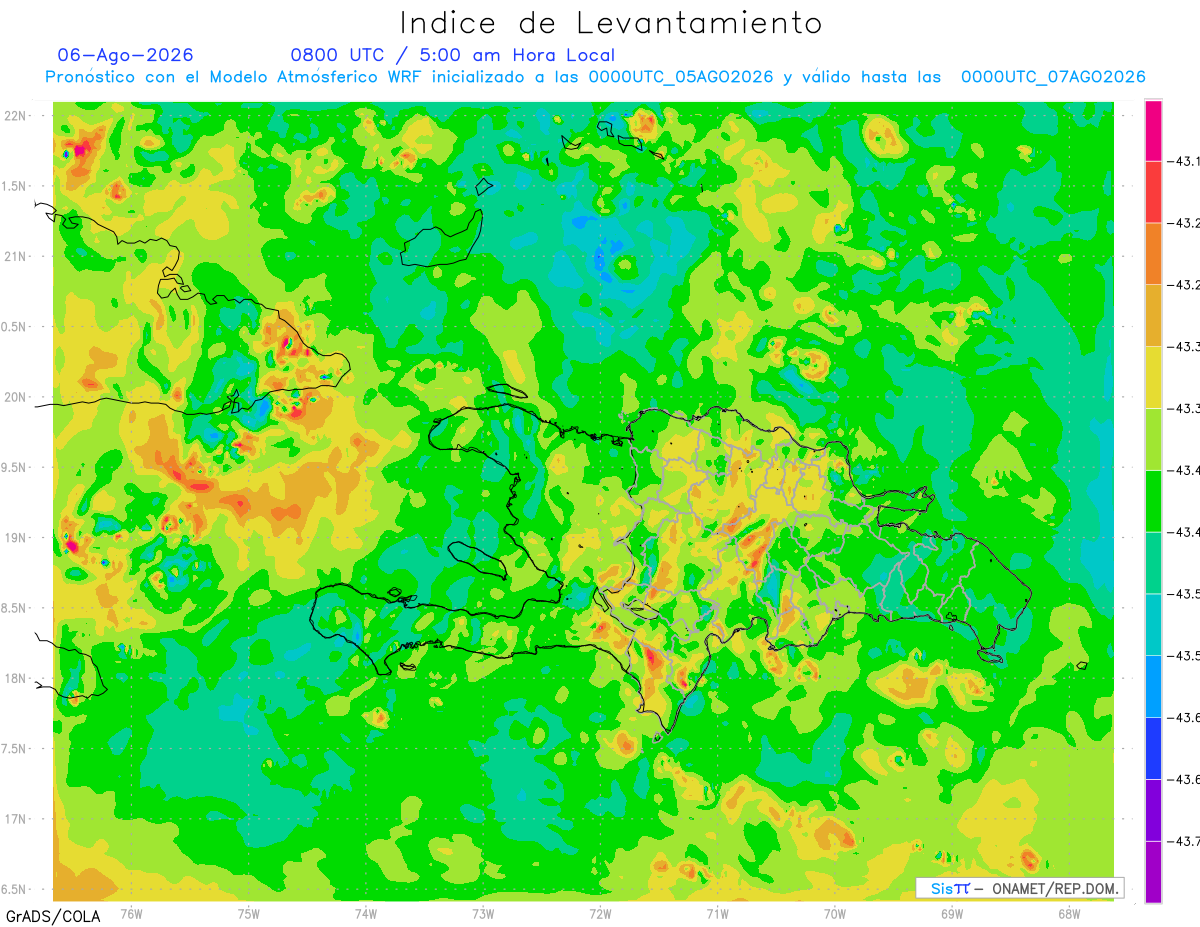Image resolution: width=1200 pixels, height=927 pixels.
Task: Click the bottom purple swatch of color scale
Action: 1153,872
